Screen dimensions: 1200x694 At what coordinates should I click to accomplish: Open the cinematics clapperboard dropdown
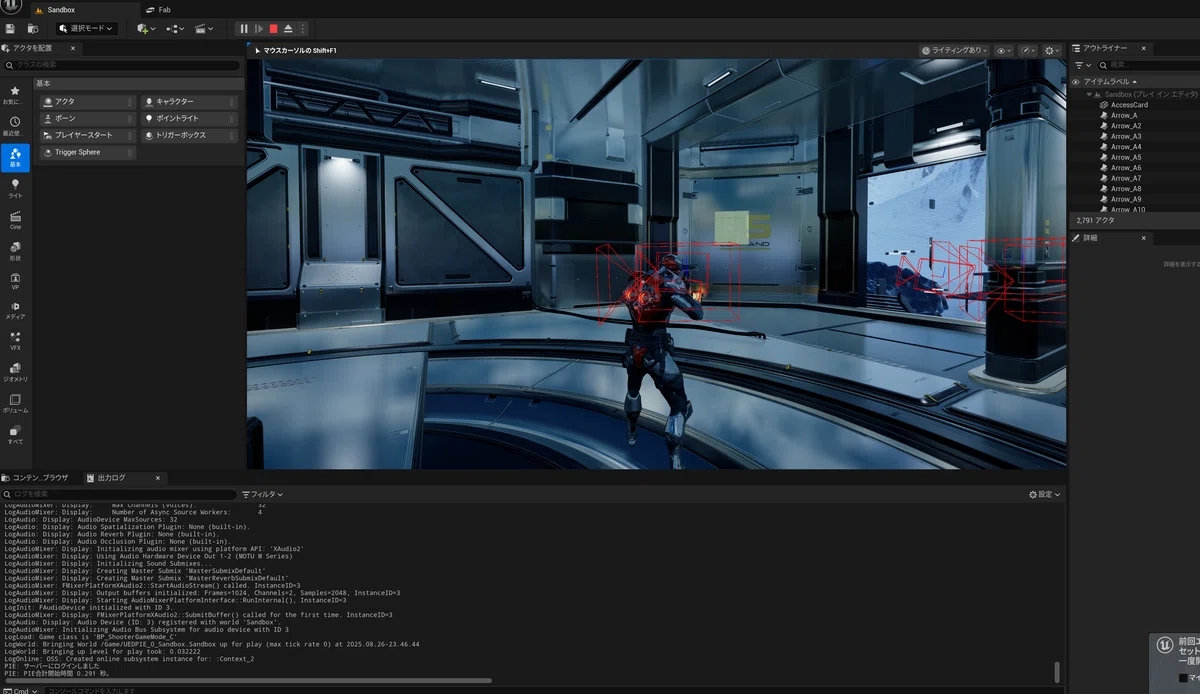(x=204, y=29)
